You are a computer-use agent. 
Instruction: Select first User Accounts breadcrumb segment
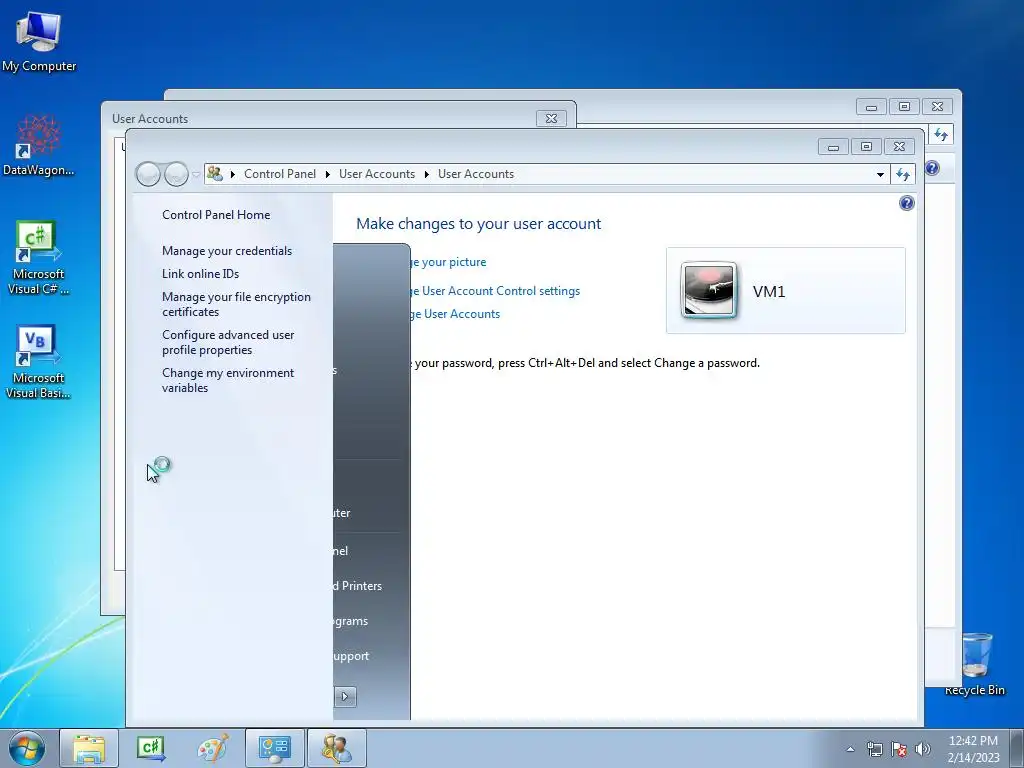[377, 174]
